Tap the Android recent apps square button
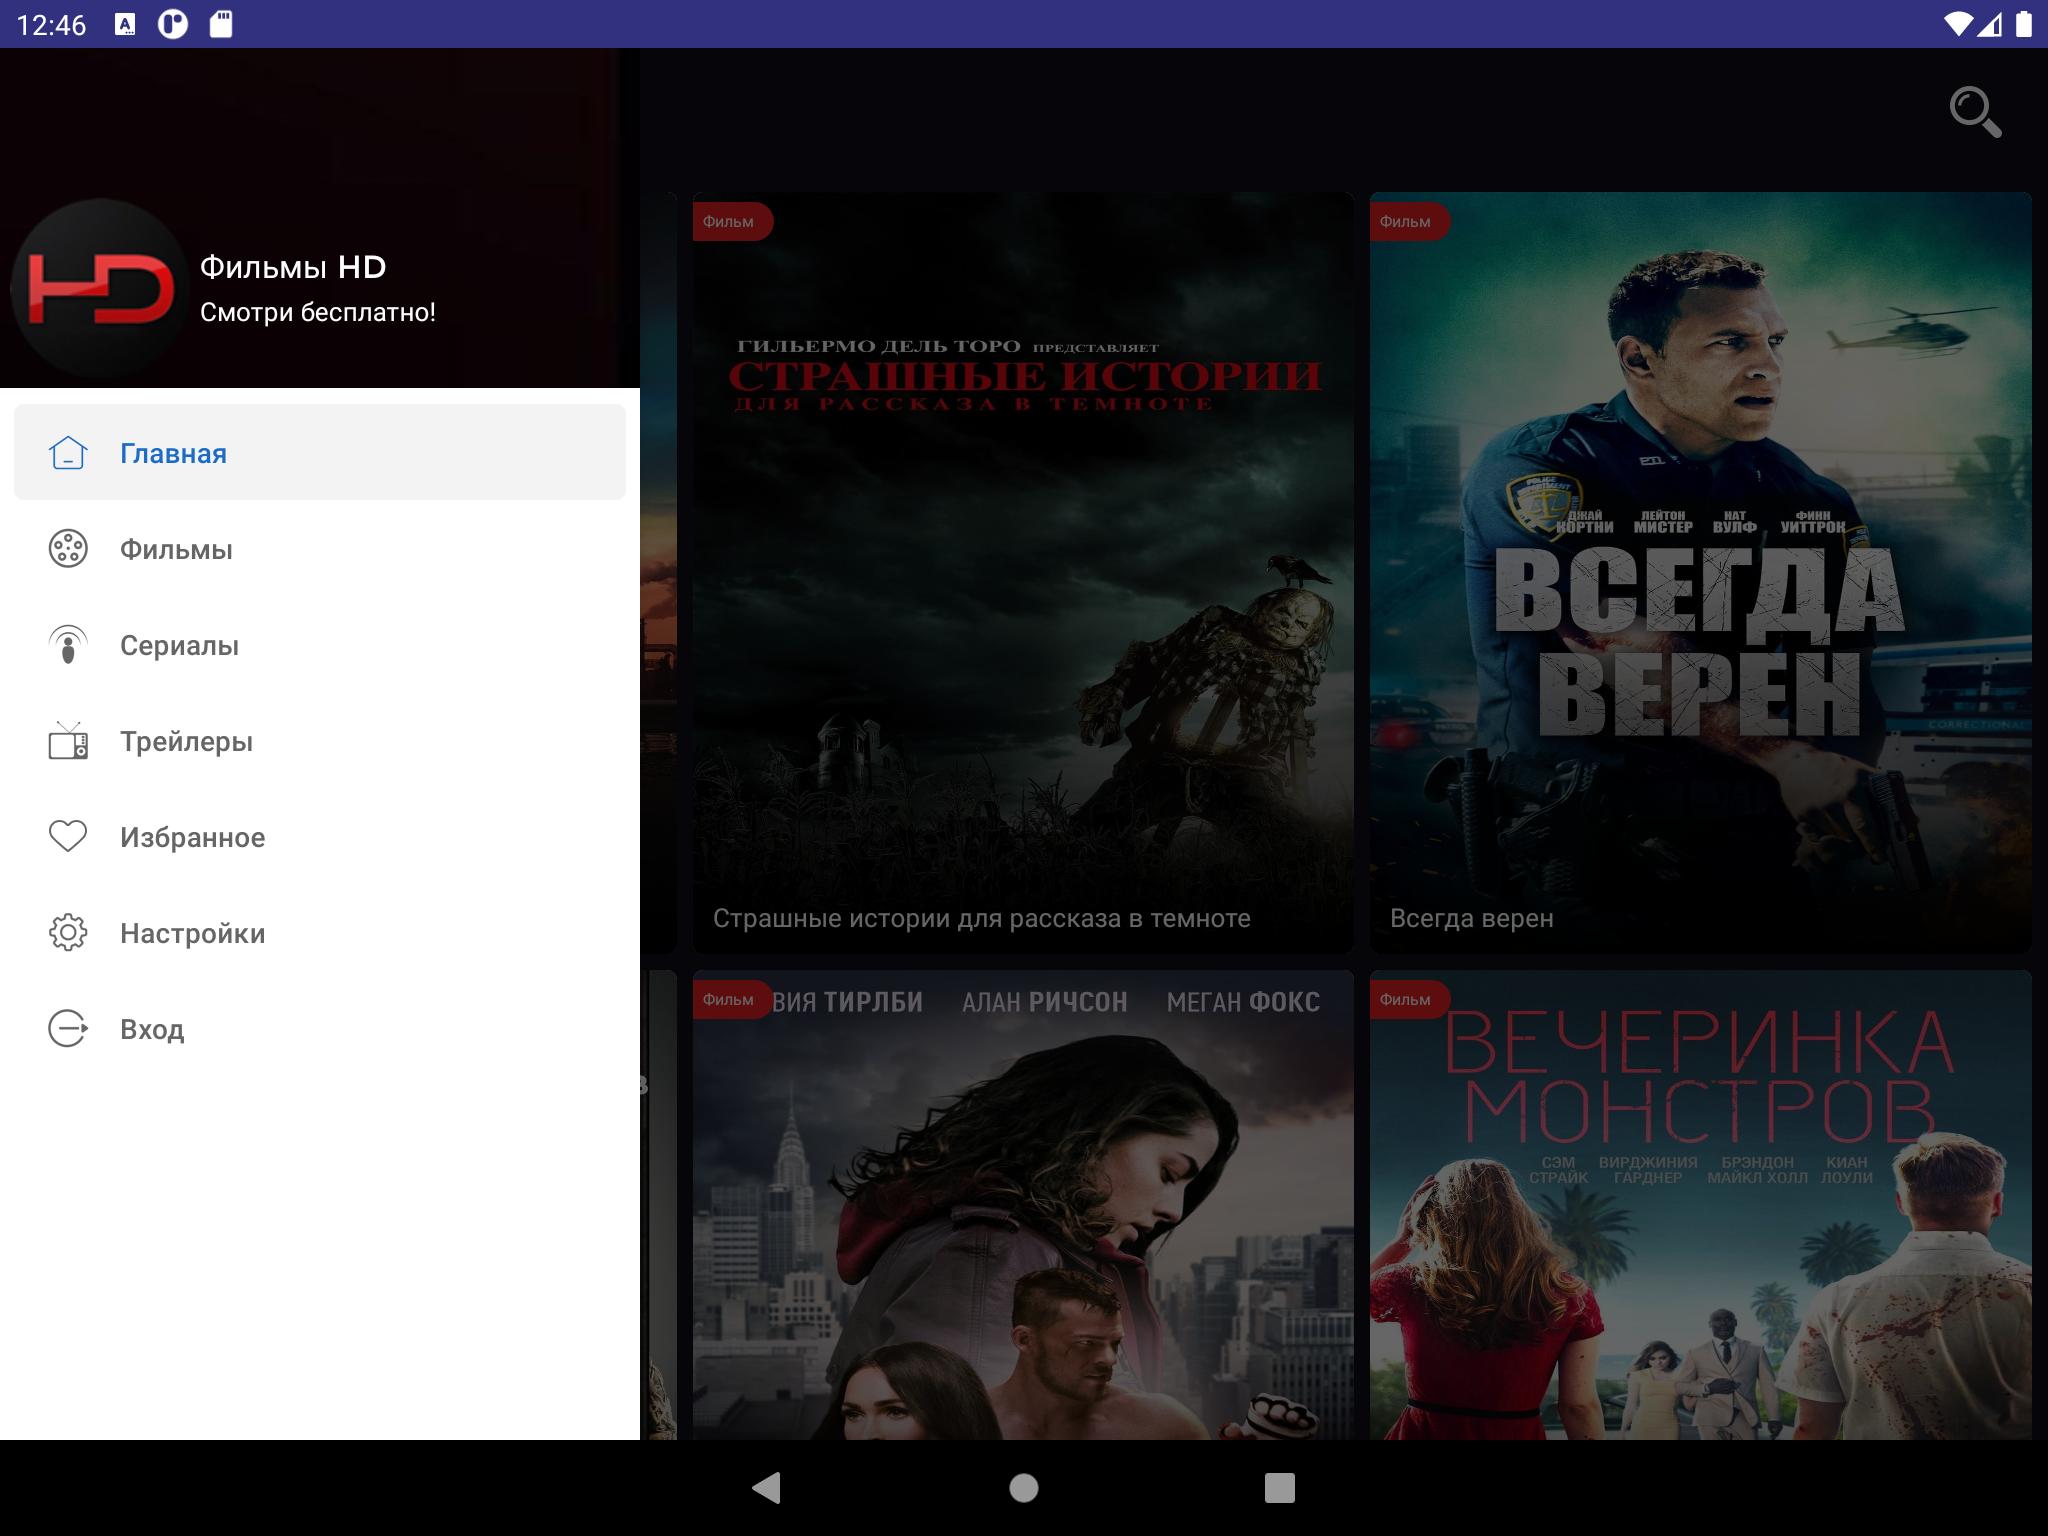Screen dimensions: 2048x1536 click(1280, 1488)
